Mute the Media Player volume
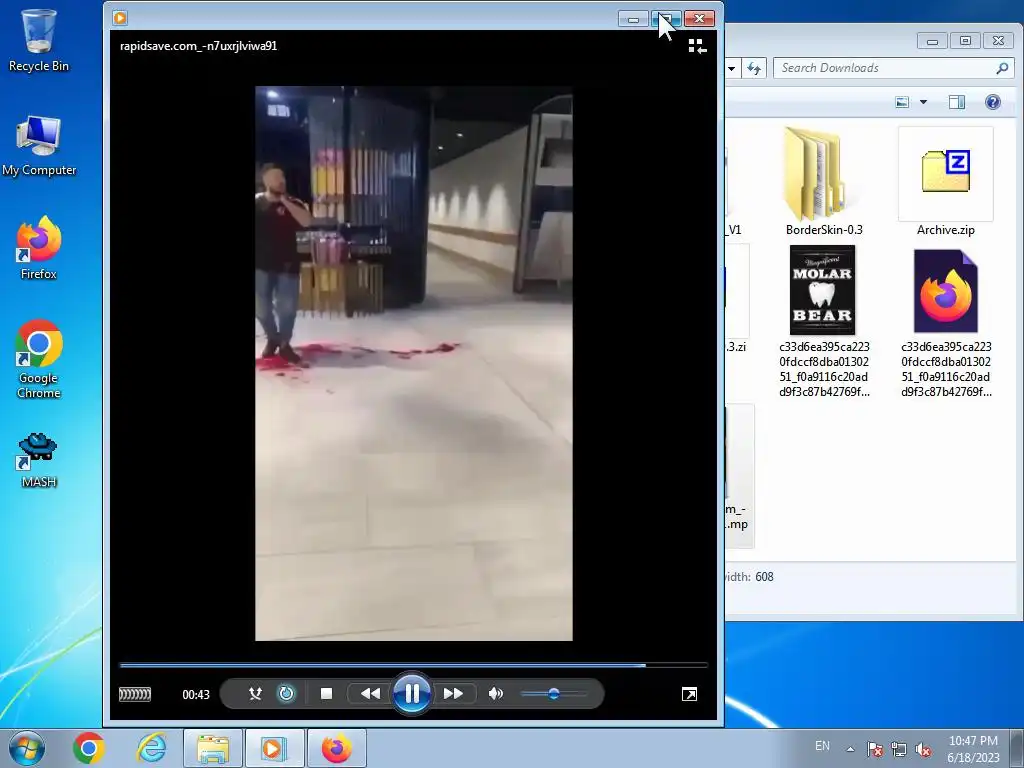 click(496, 694)
